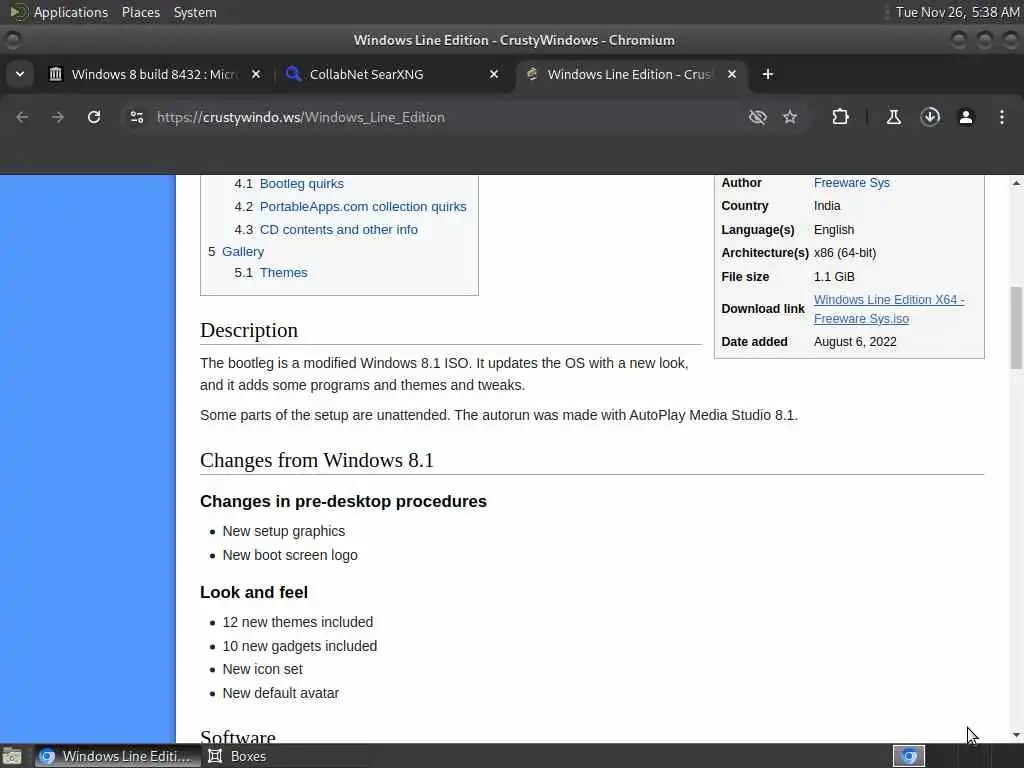Click the Chromium tray icon at bottom right
Viewport: 1024px width, 768px height.
pyautogui.click(x=909, y=756)
